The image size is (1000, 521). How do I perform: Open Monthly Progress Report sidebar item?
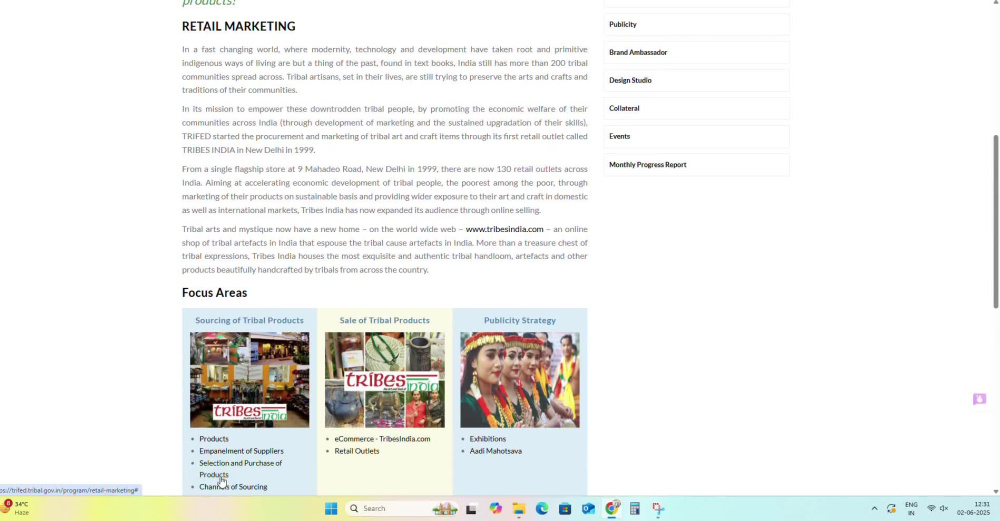coord(696,165)
